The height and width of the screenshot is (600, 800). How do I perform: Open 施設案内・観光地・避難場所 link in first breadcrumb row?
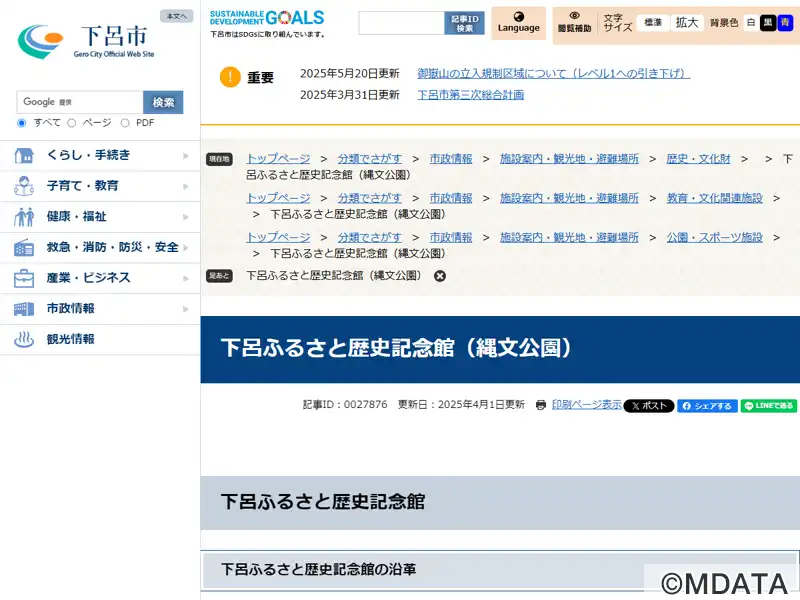pos(569,159)
